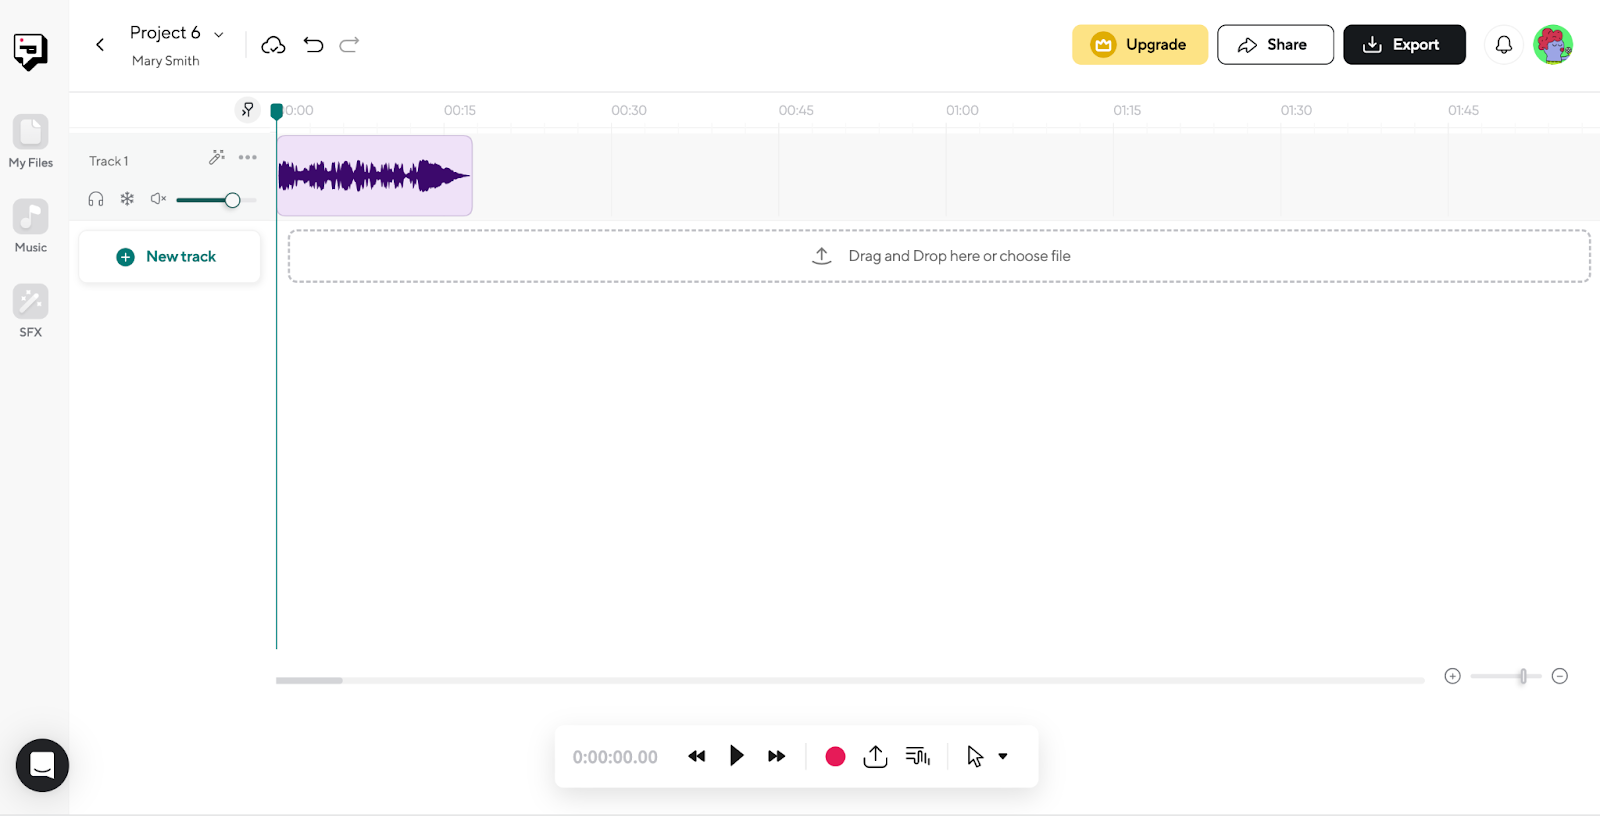This screenshot has width=1600, height=818.
Task: Toggle the Track 1 freeze snowflake icon
Action: pyautogui.click(x=127, y=199)
